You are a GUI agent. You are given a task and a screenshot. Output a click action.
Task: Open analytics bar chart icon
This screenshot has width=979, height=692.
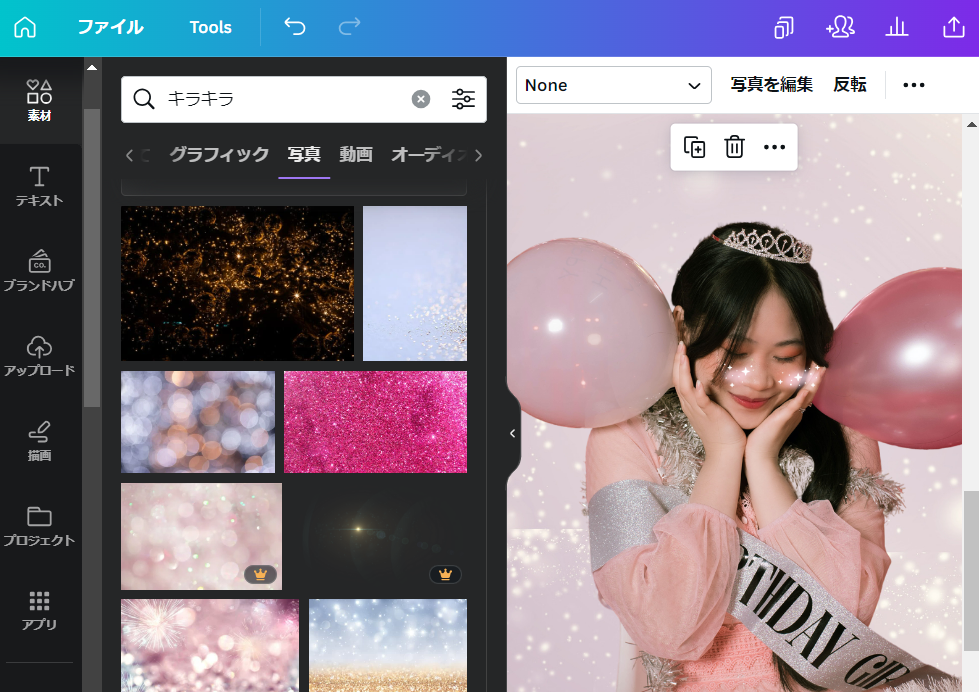[x=897, y=27]
